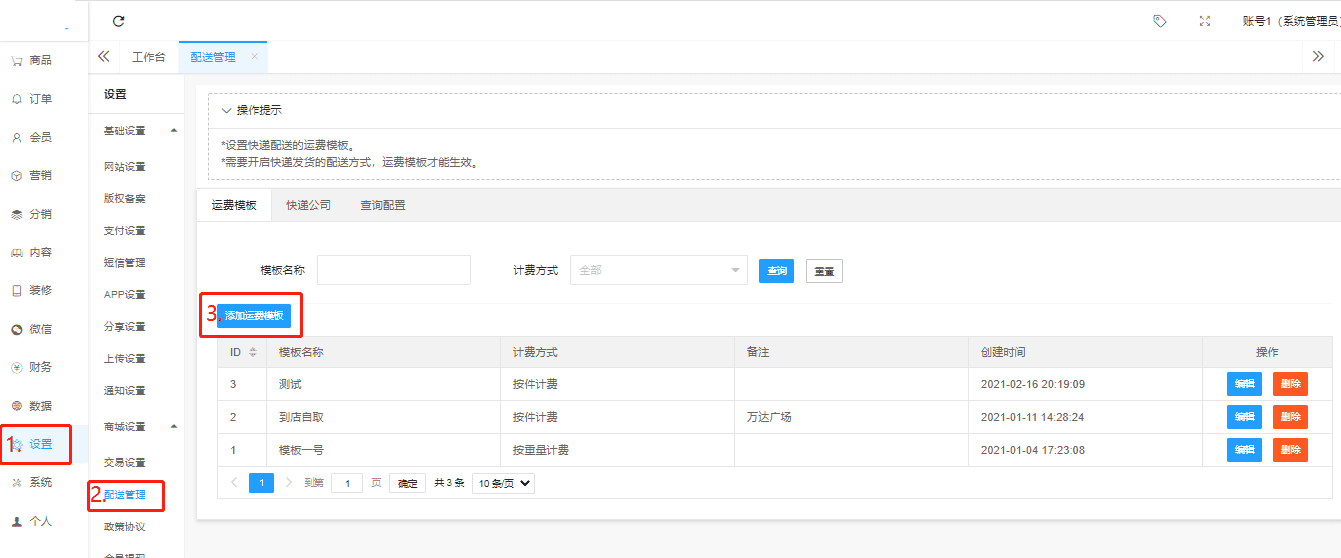Toggle fullscreen mode icon
1341x558 pixels.
point(1205,21)
